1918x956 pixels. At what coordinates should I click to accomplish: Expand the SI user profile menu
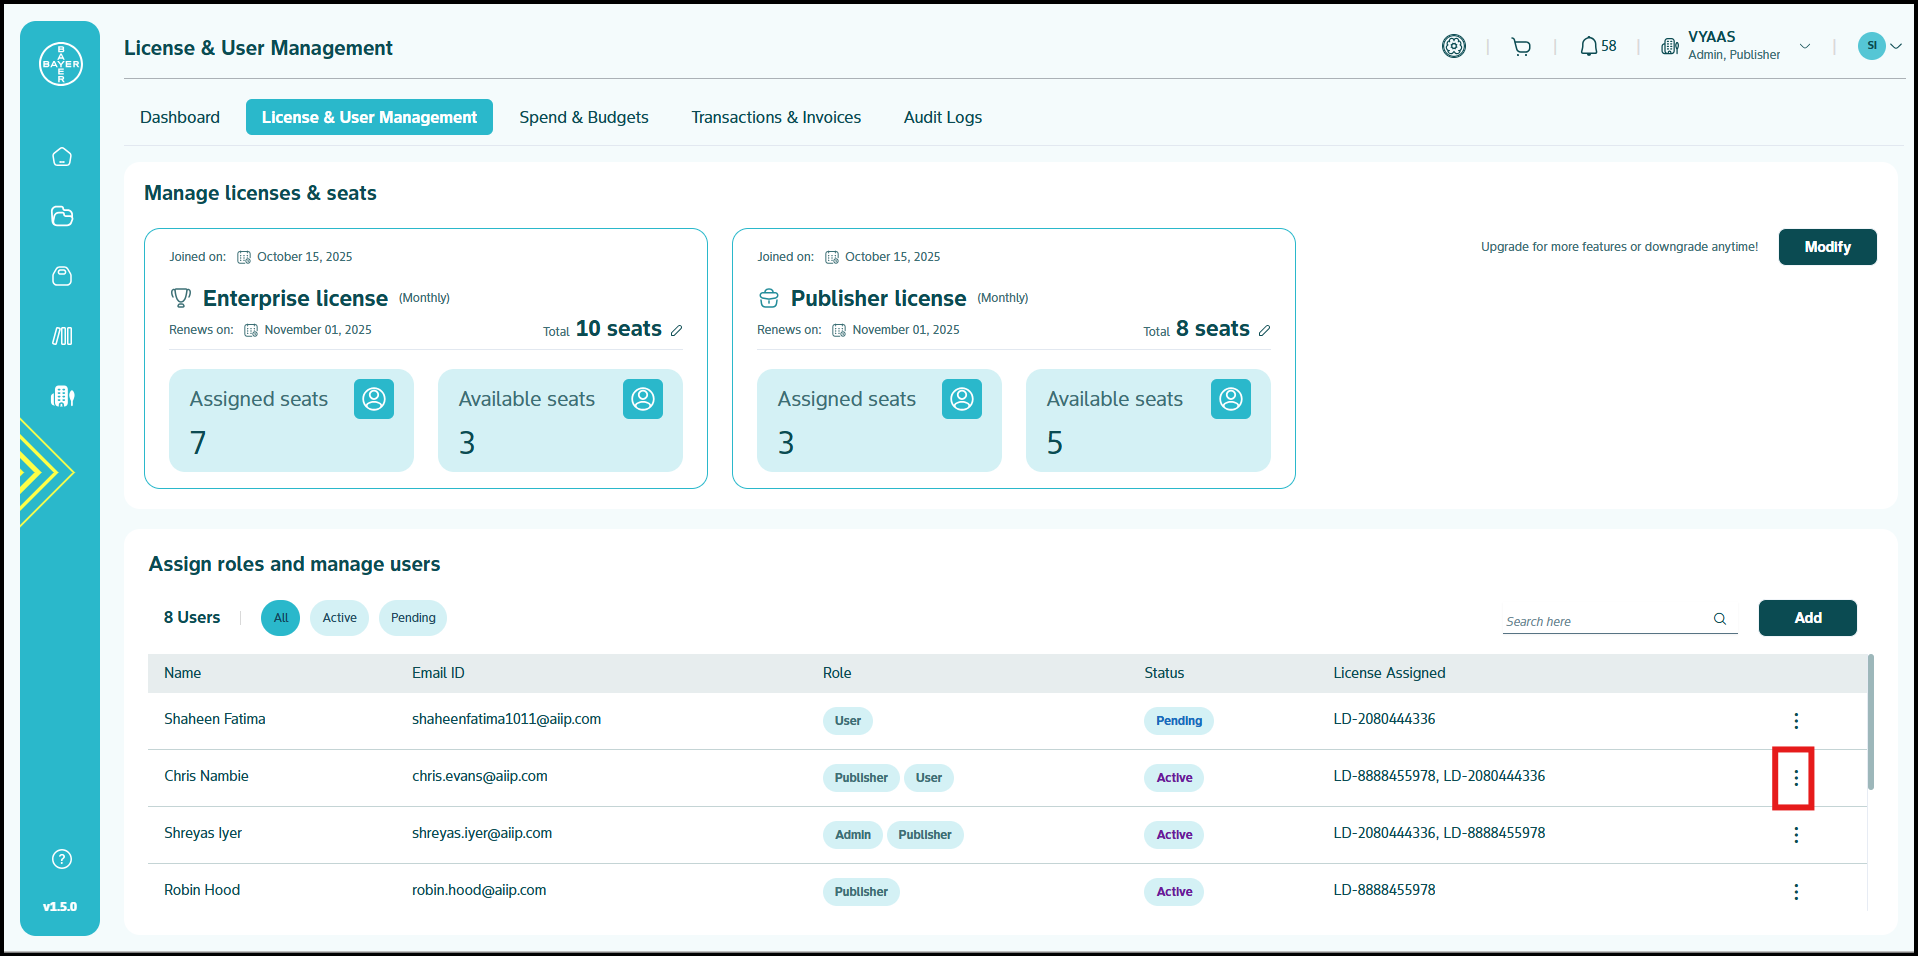tap(1895, 46)
